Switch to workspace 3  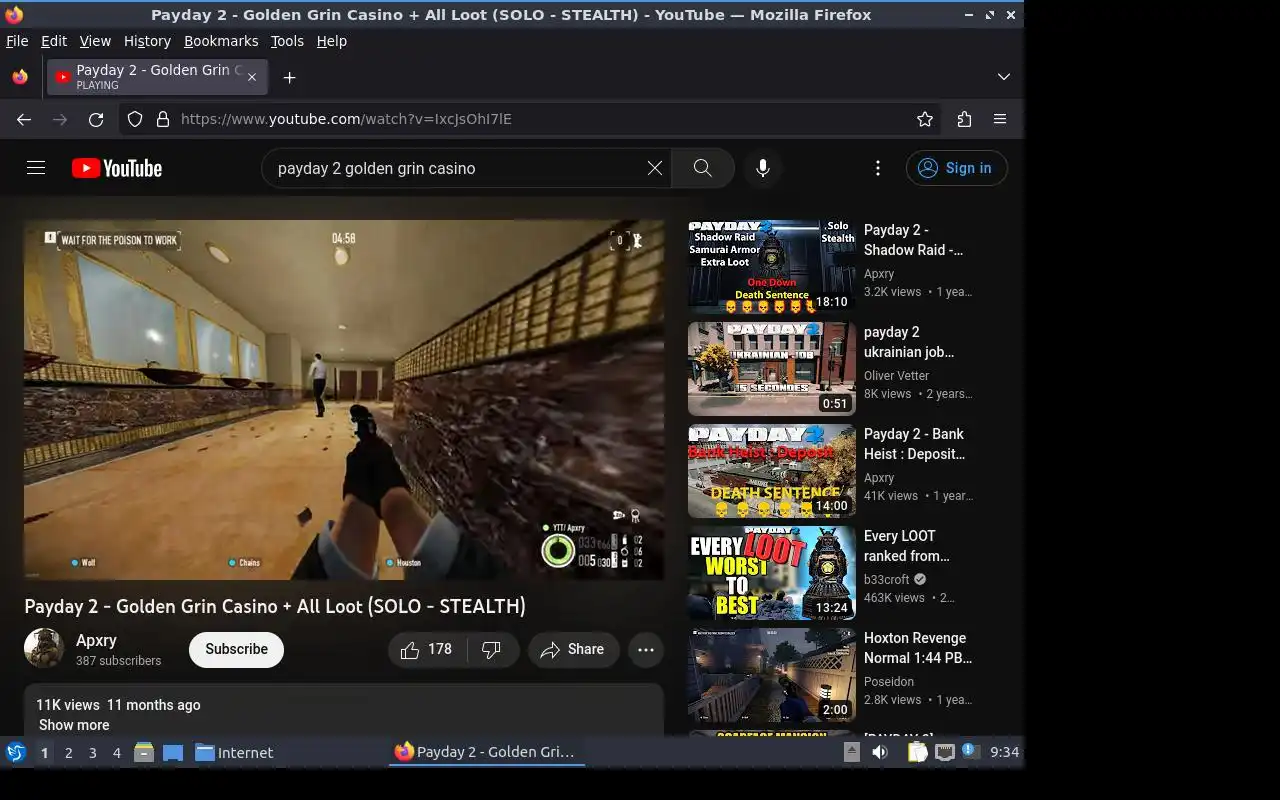point(92,753)
